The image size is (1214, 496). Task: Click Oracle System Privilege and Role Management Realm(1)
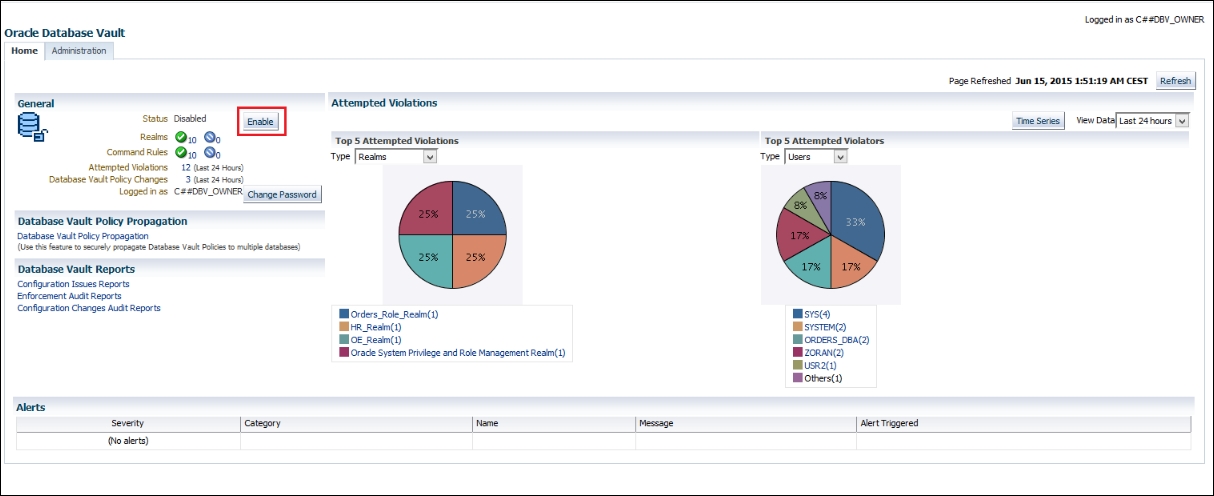(458, 353)
